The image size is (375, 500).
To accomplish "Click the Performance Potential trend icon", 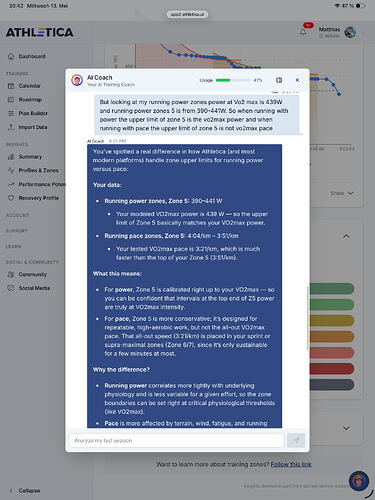I will 11,184.
